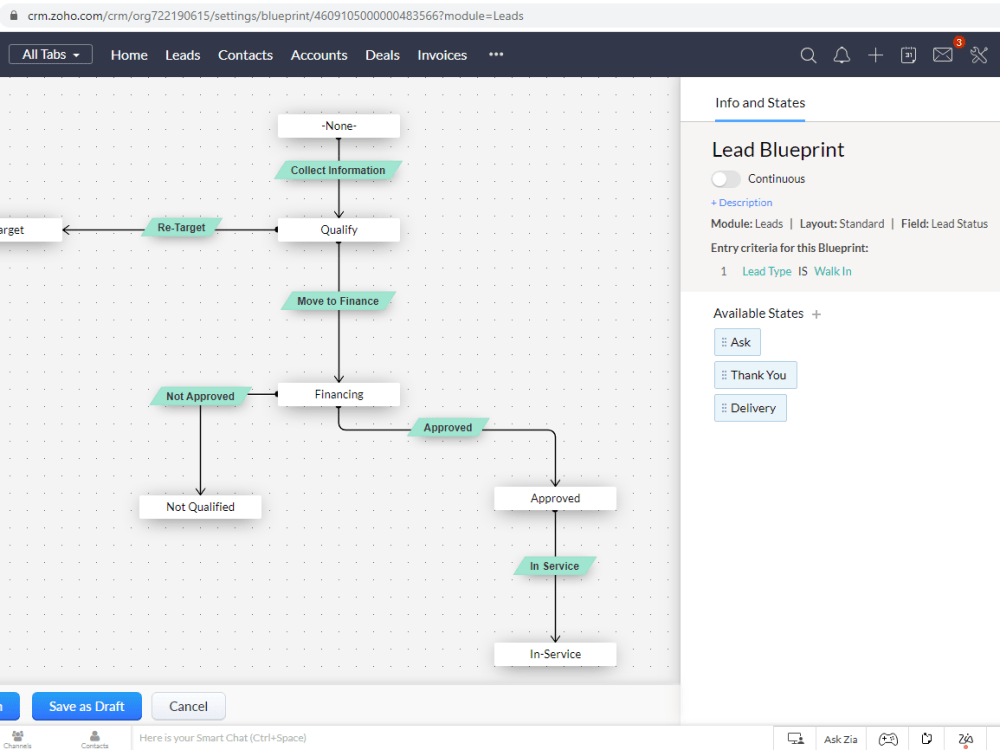Viewport: 1000px width, 750px height.
Task: Select the Qualify state node
Action: pyautogui.click(x=339, y=230)
